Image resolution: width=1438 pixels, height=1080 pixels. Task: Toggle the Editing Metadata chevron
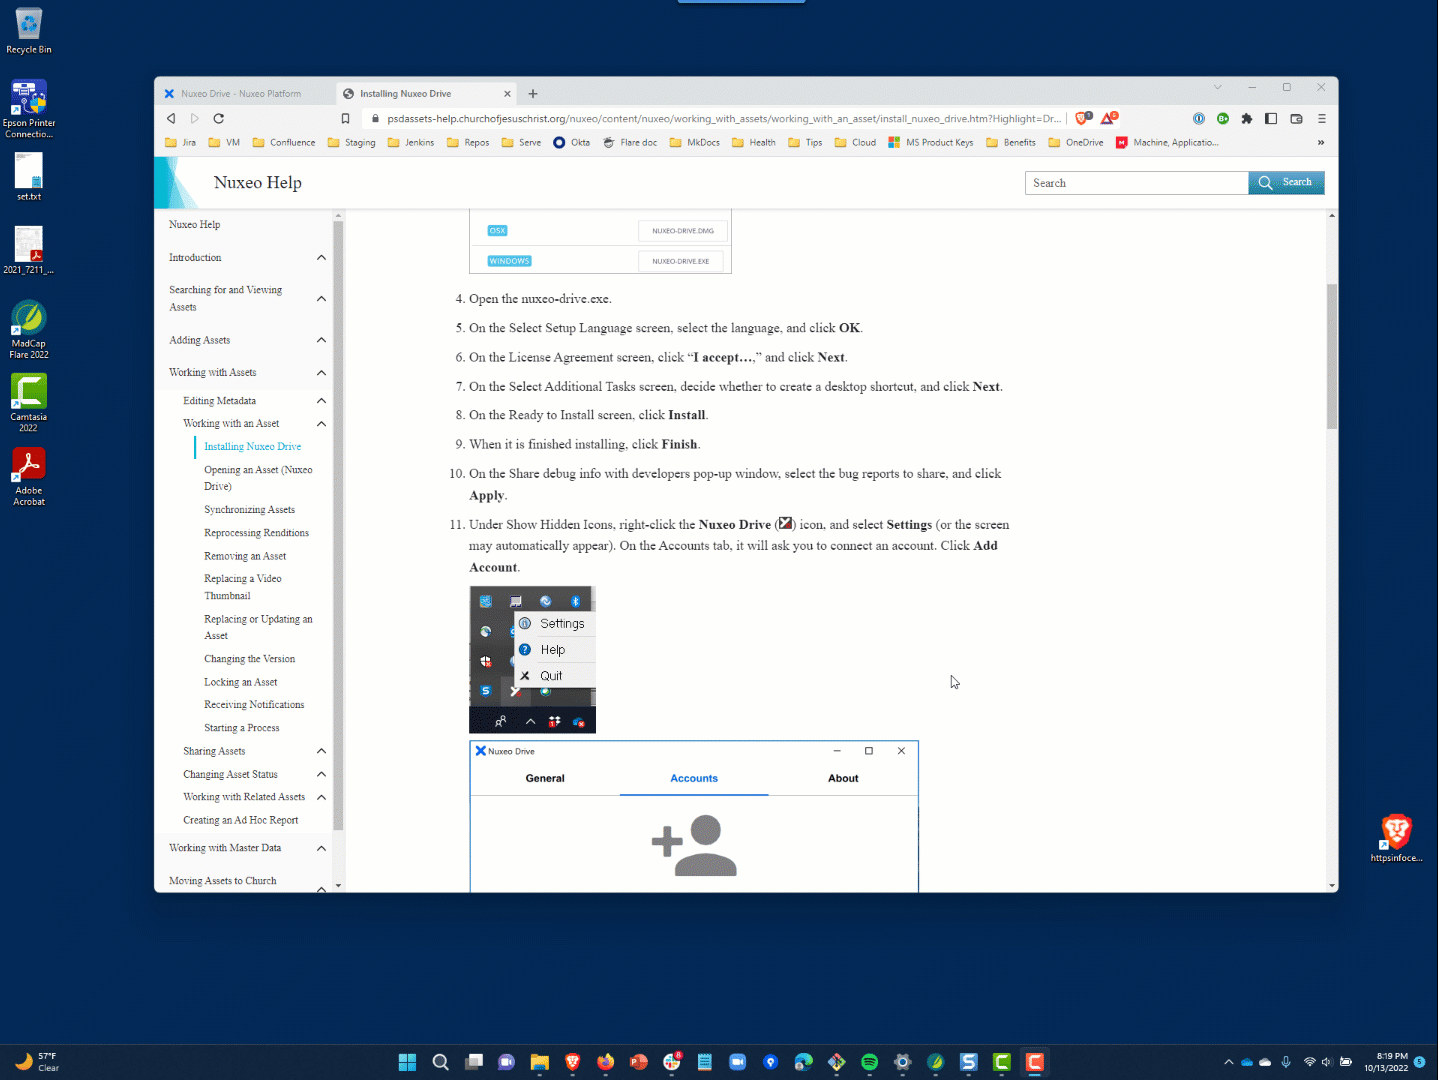click(x=321, y=401)
